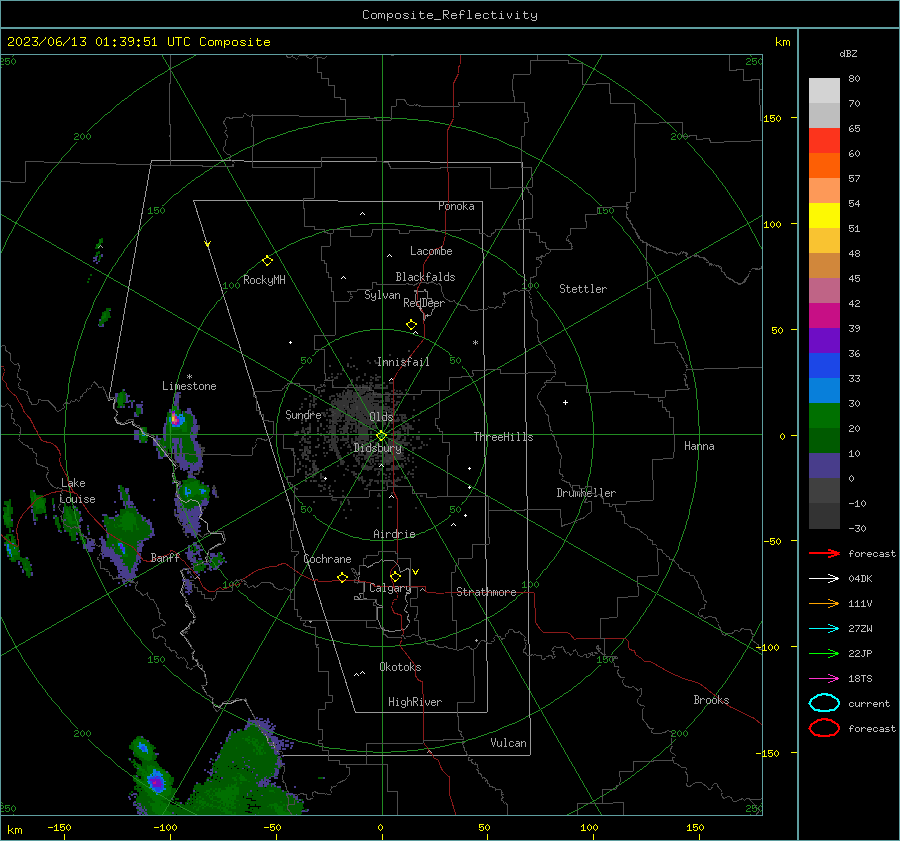Click the asterisk marker east of Innisfail
This screenshot has width=900, height=841.
coord(475,343)
